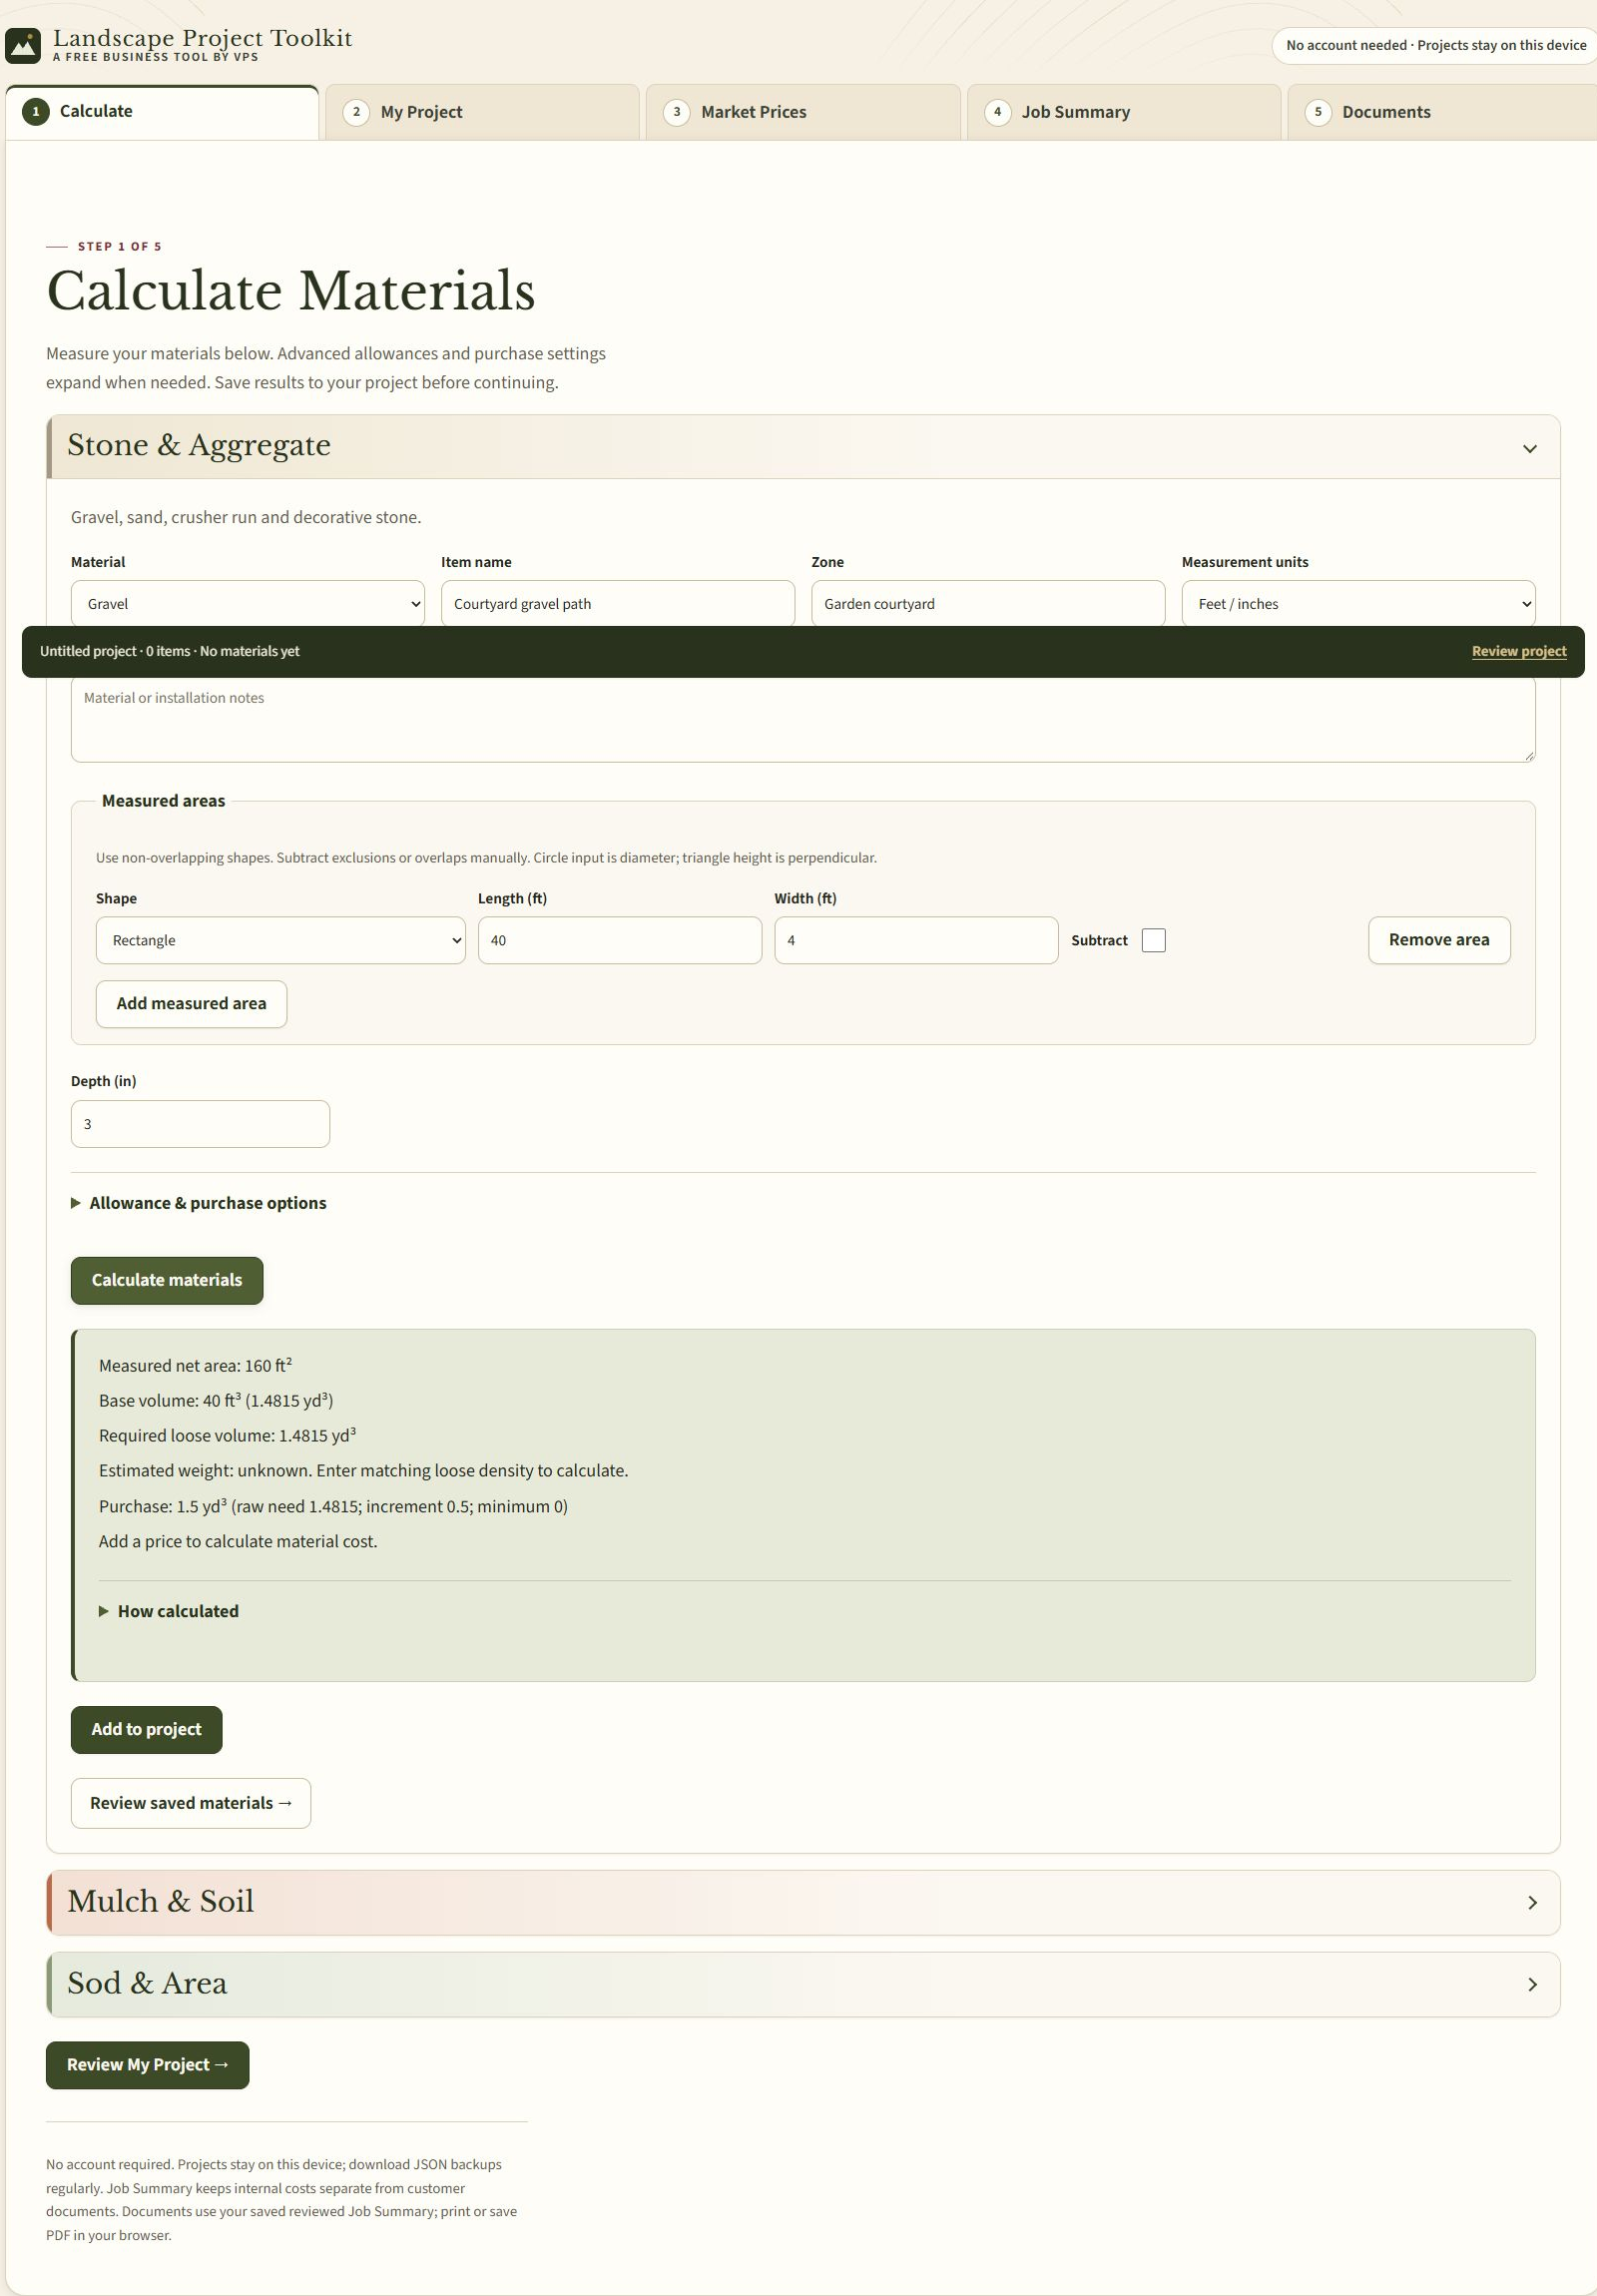This screenshot has width=1597, height=2296.
Task: Click the 'Measured net area: 160 ft²' line
Action: coord(195,1365)
